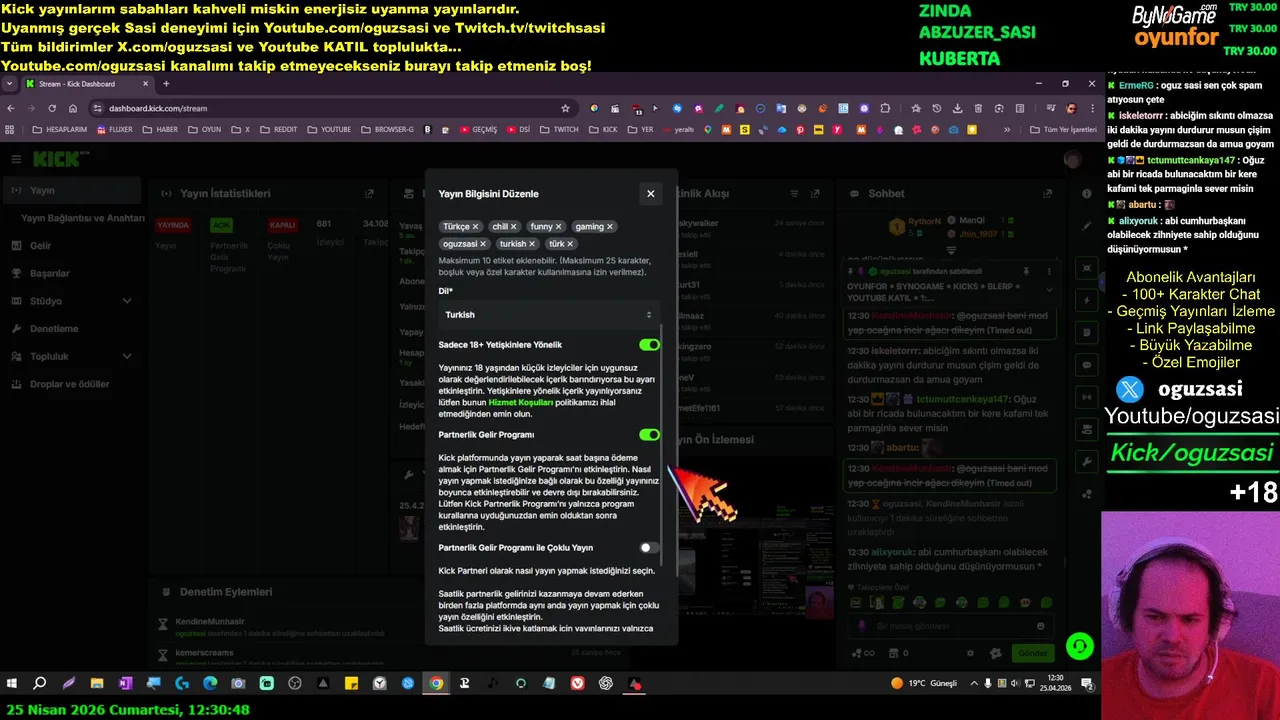Open Droplar ve ödüller in sidebar
Viewport: 1280px width, 720px height.
tap(72, 384)
